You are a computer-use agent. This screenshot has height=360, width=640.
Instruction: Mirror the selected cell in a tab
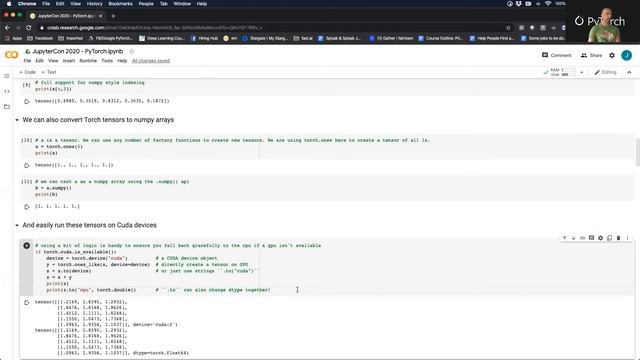coord(609,238)
